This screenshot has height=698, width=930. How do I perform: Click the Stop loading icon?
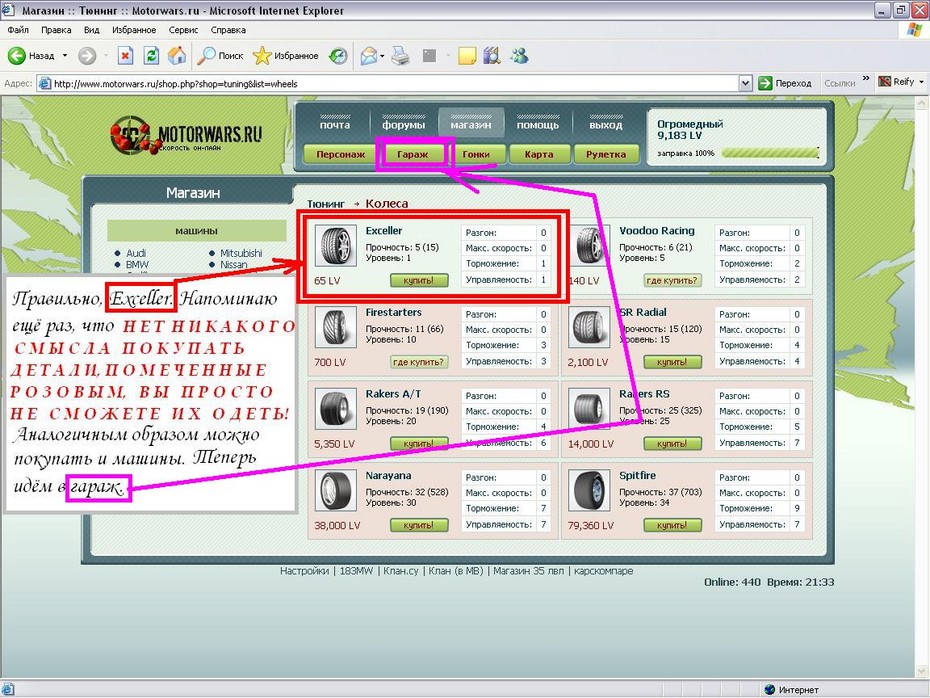125,56
